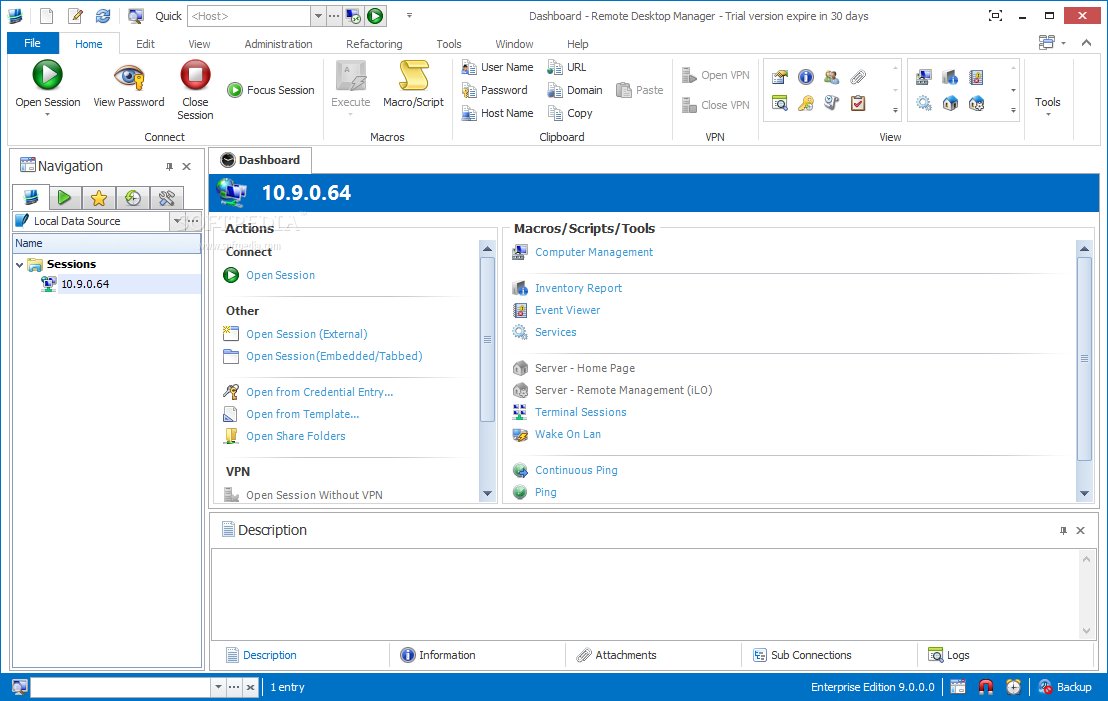1108x701 pixels.
Task: Copy User Name to clipboard
Action: (x=497, y=67)
